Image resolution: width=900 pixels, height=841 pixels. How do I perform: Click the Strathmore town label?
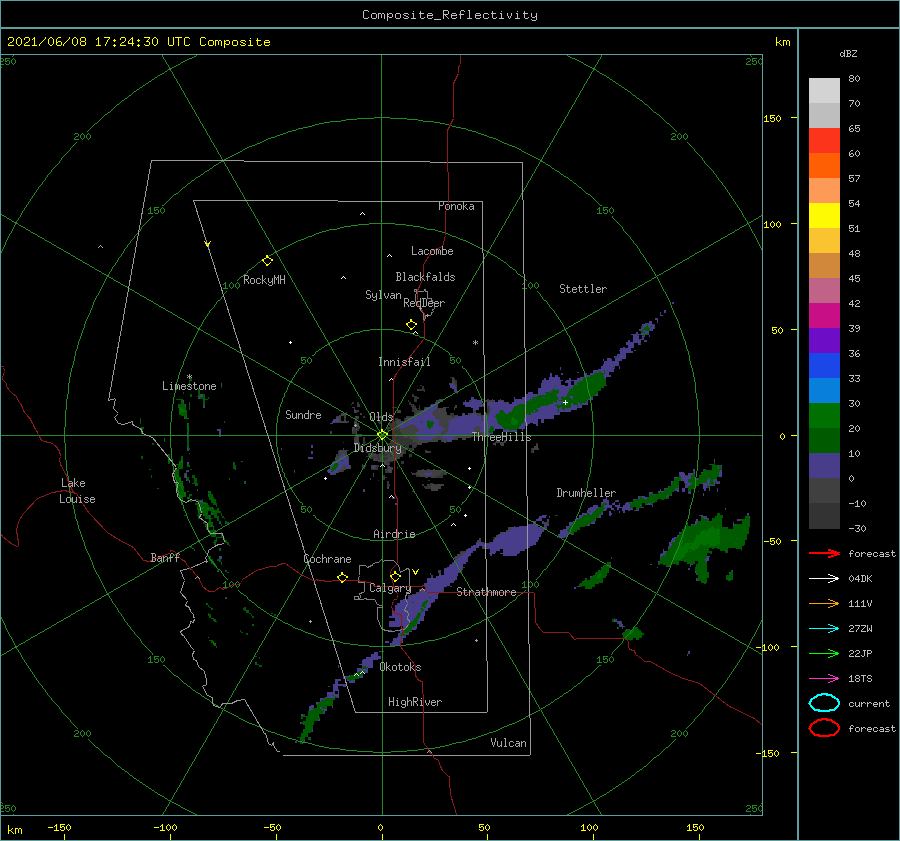(x=486, y=592)
